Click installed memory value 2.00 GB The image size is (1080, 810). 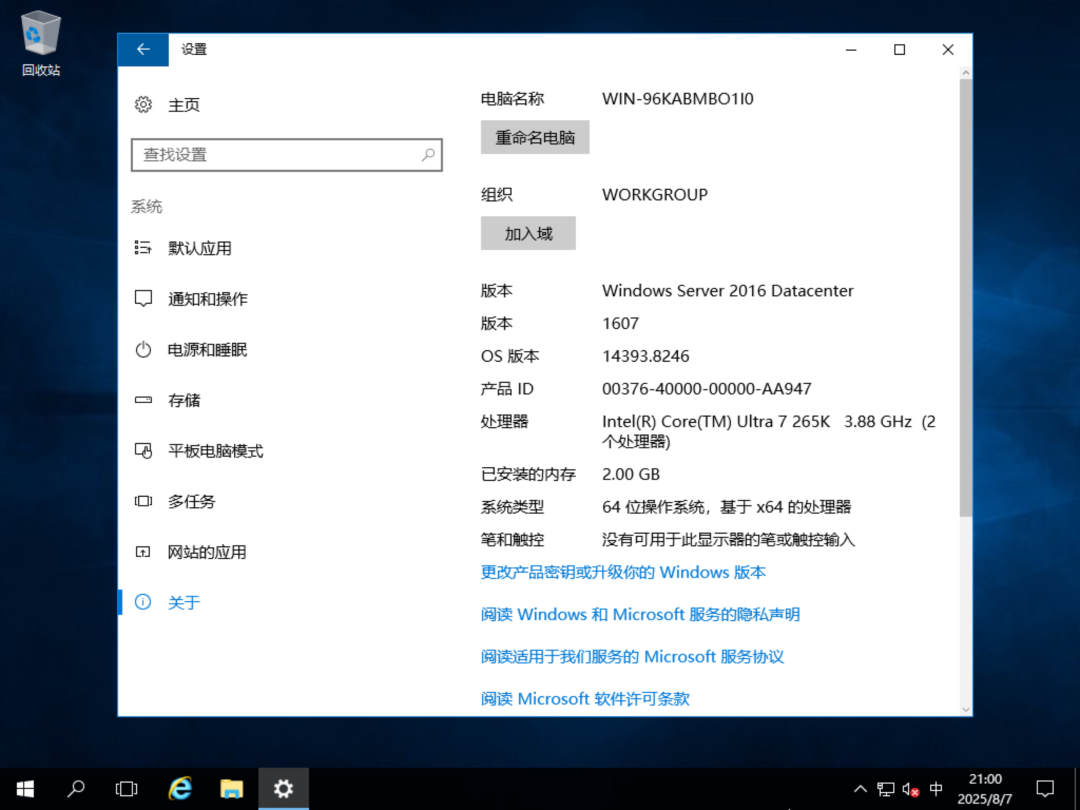[x=631, y=474]
